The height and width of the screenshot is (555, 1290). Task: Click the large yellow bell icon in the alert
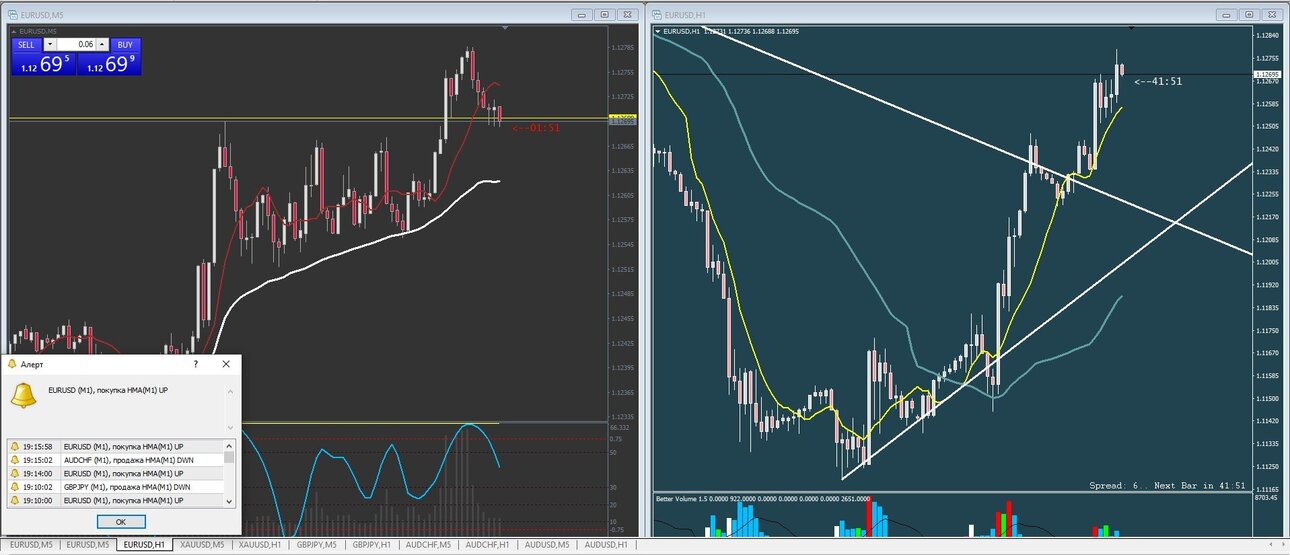click(x=23, y=395)
